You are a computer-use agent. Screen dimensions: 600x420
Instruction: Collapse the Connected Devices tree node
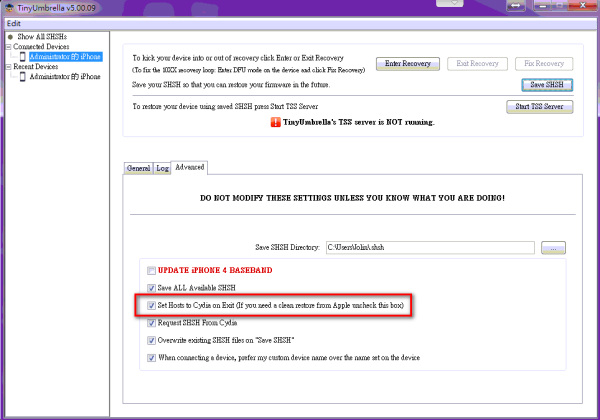[x=6, y=47]
